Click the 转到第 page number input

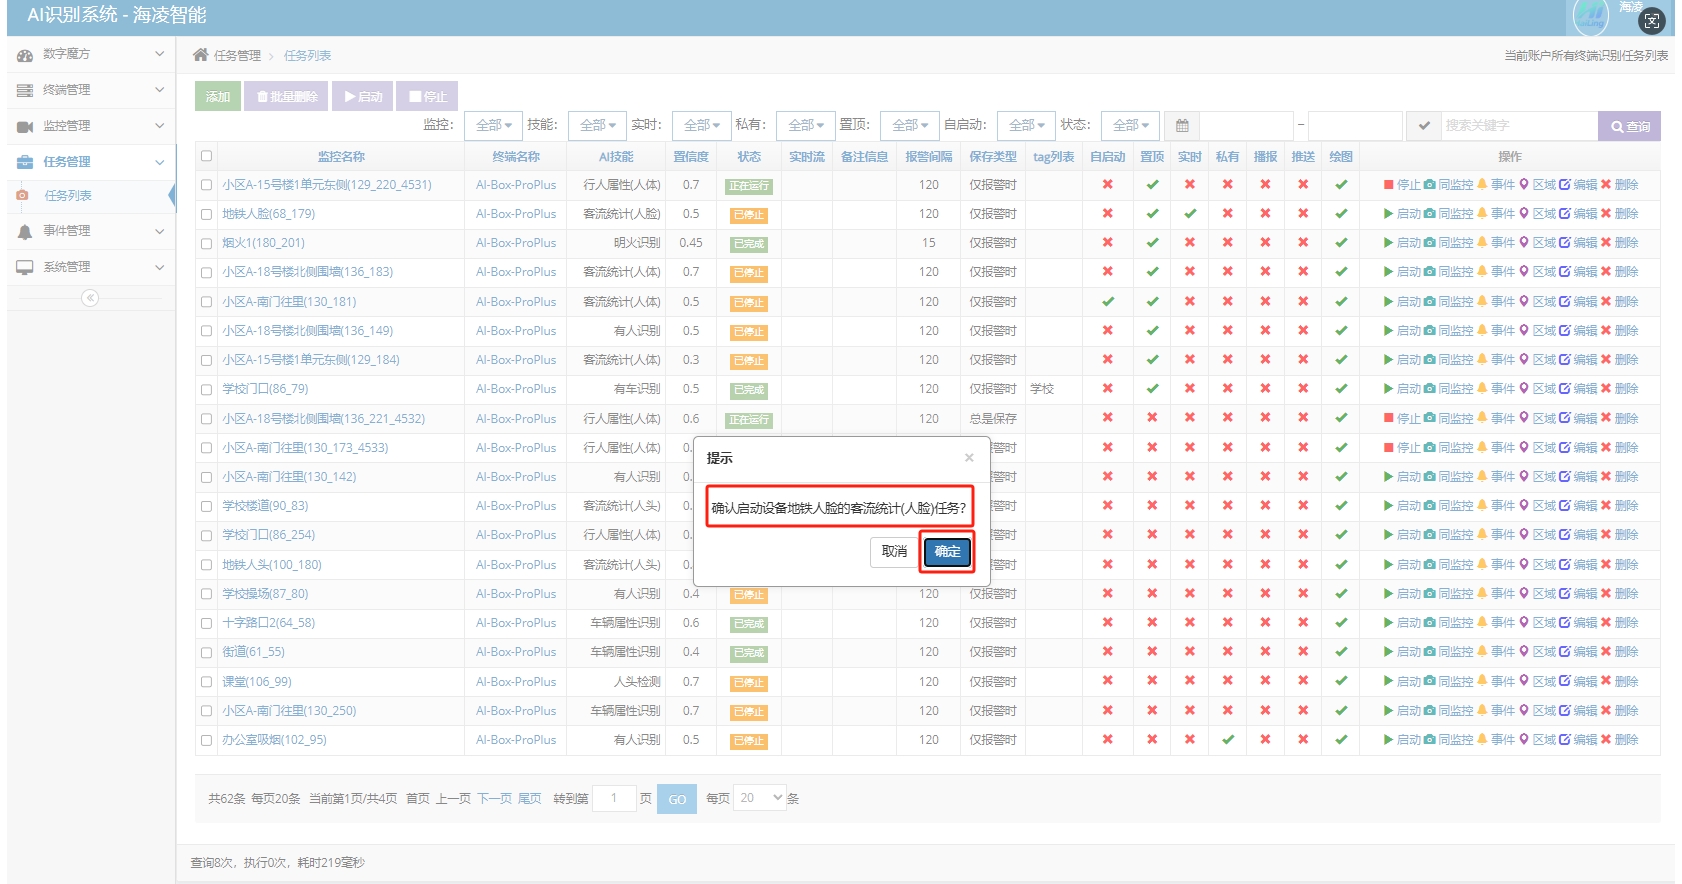(x=614, y=798)
